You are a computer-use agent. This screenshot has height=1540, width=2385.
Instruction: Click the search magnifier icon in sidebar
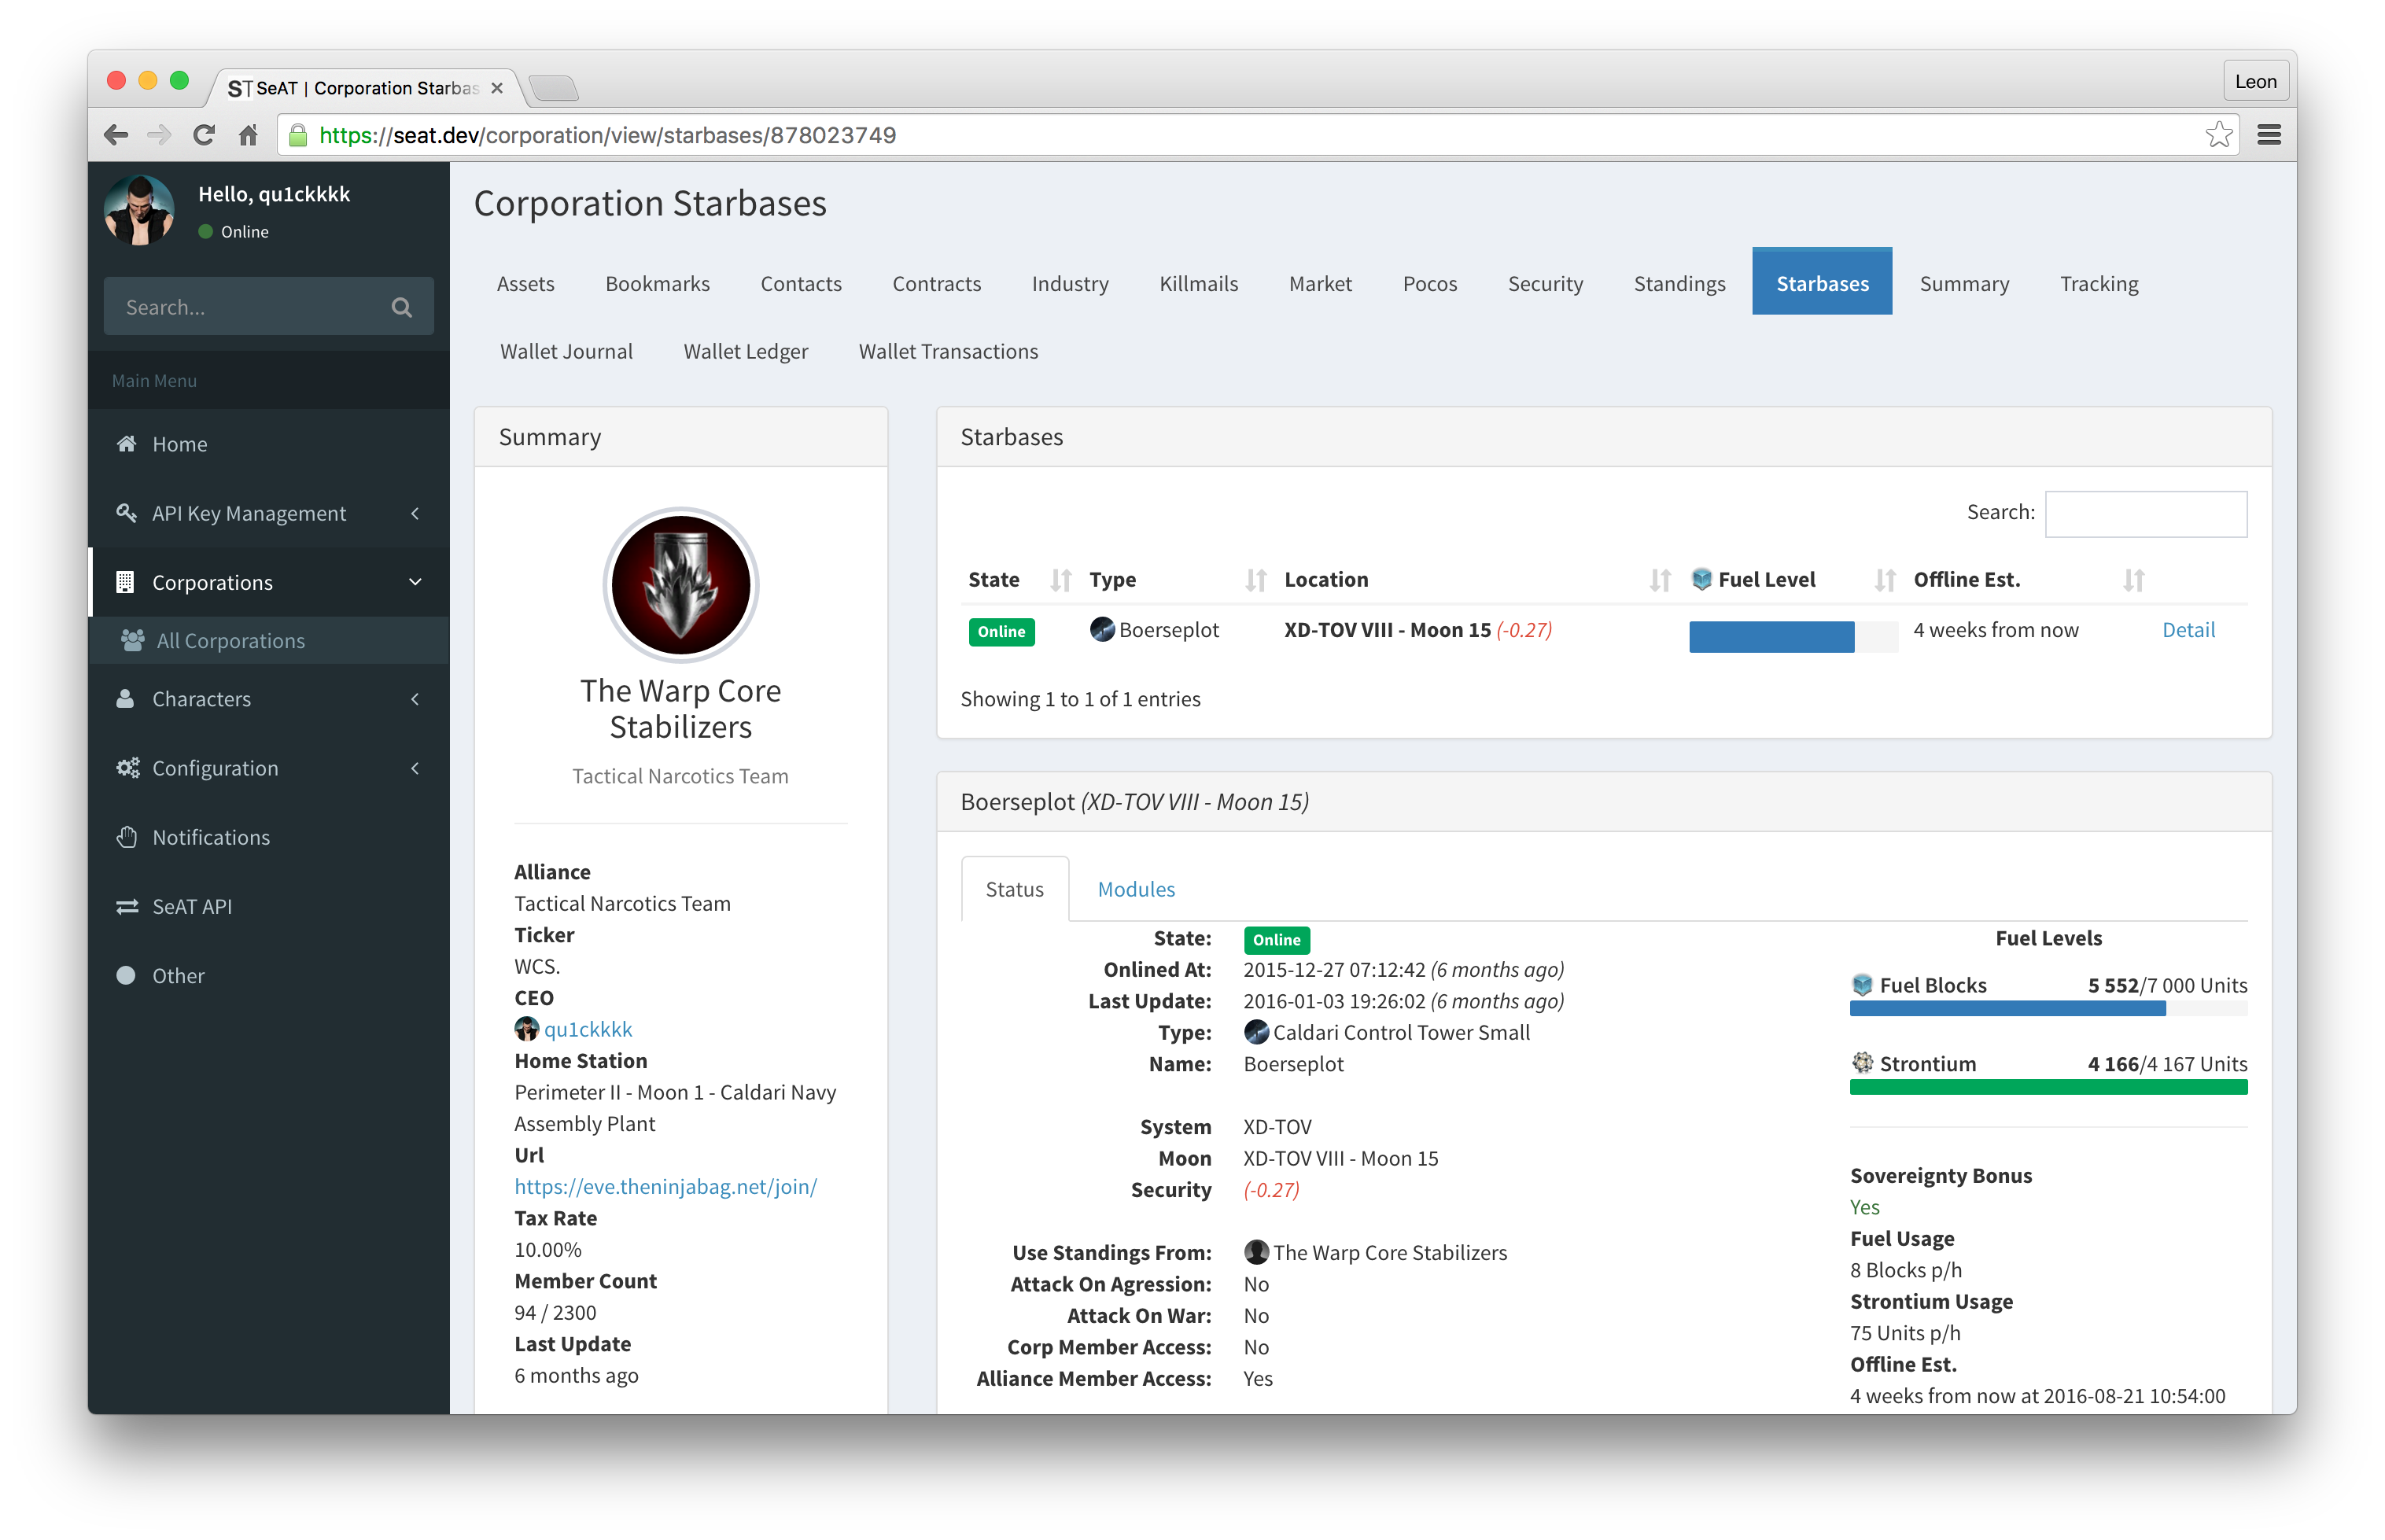click(401, 307)
